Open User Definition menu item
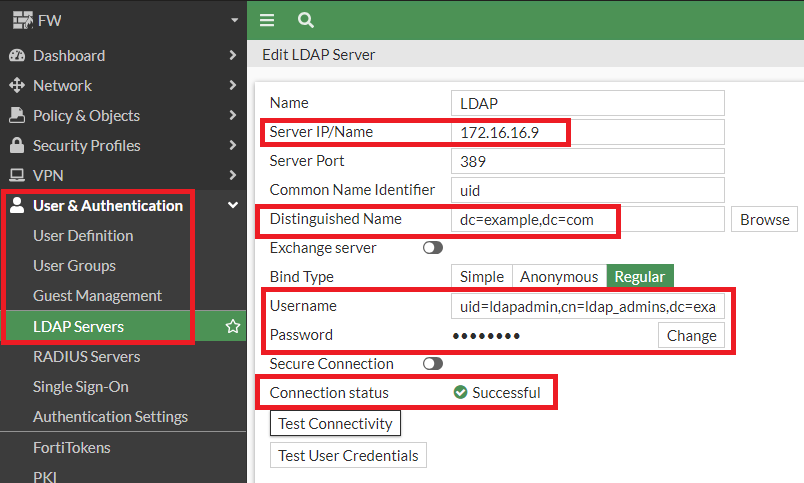 pos(83,236)
